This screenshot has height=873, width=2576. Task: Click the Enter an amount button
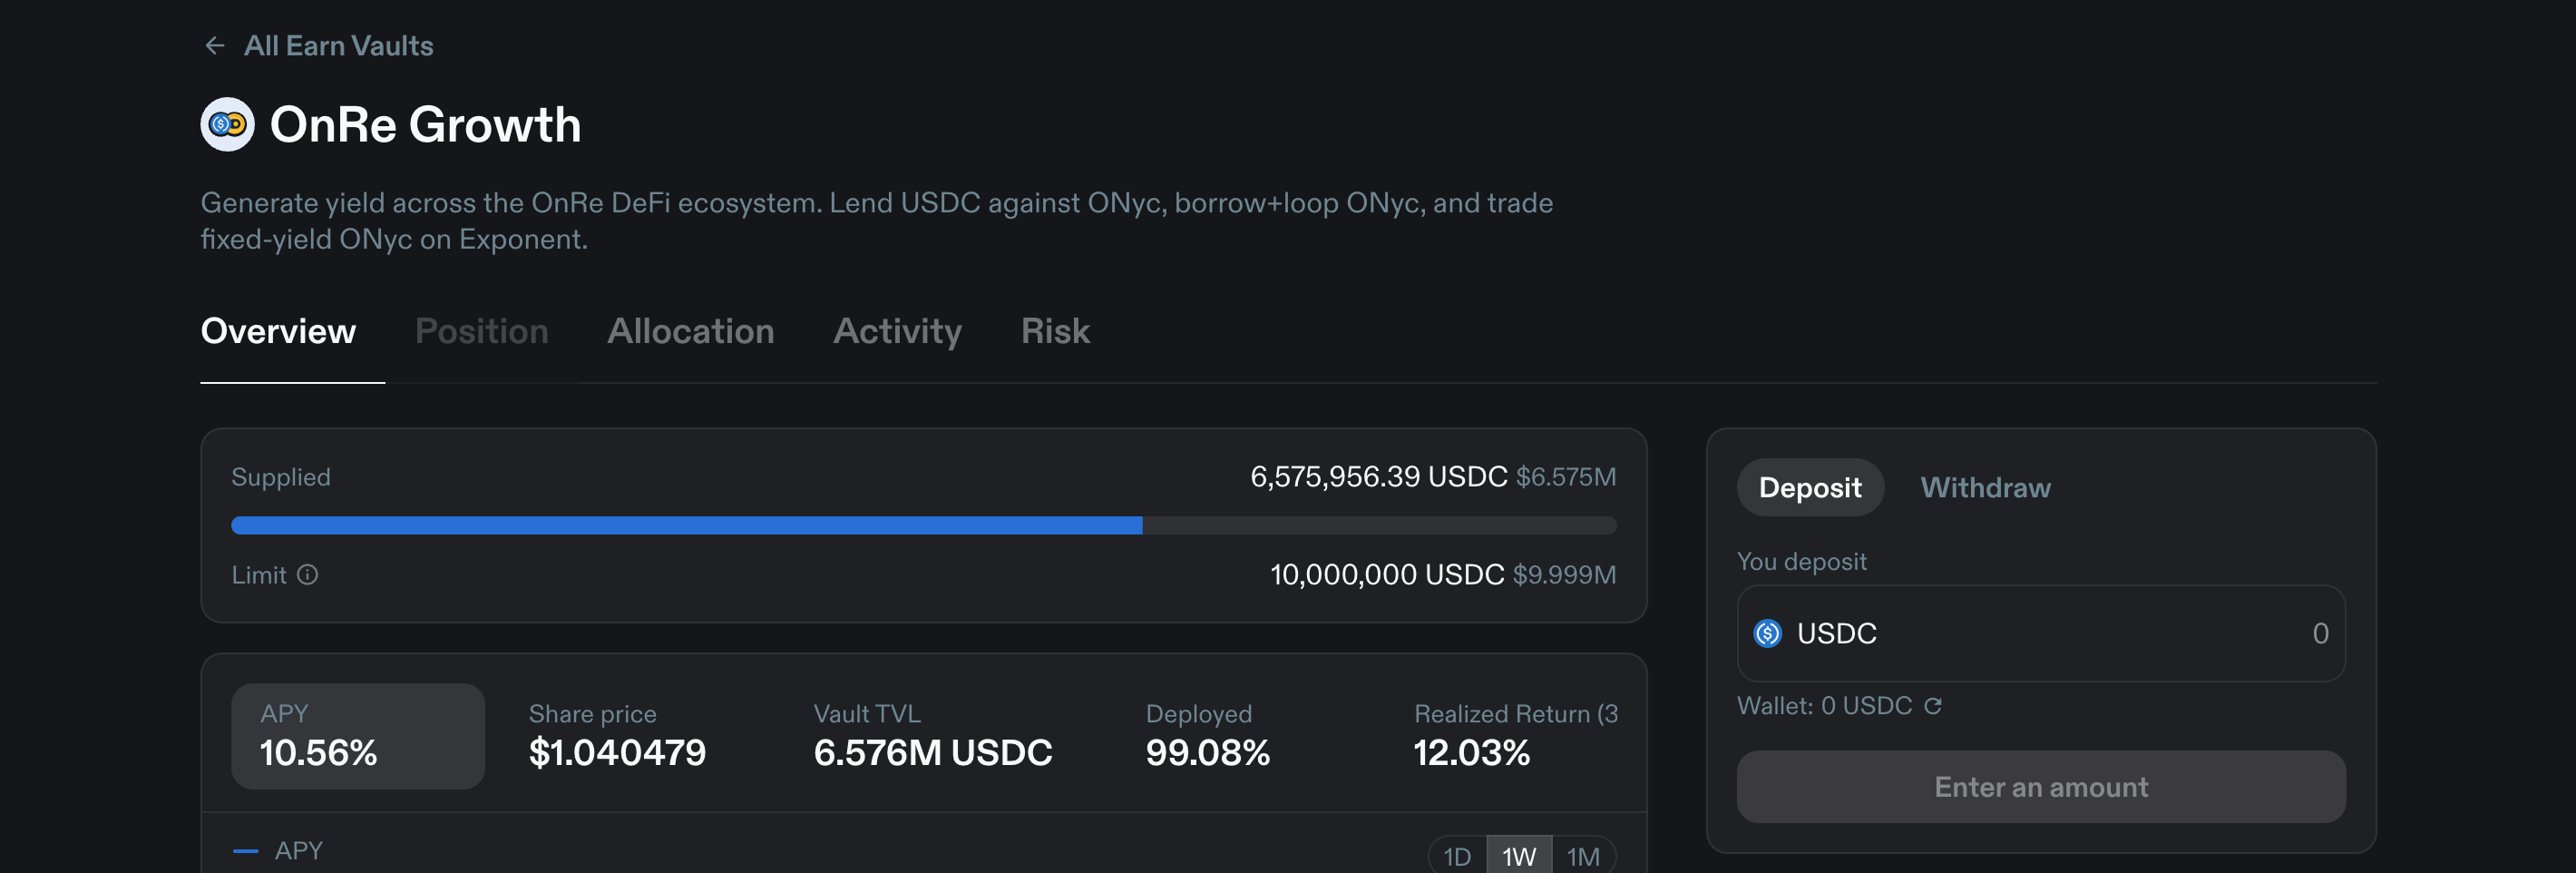[2041, 788]
